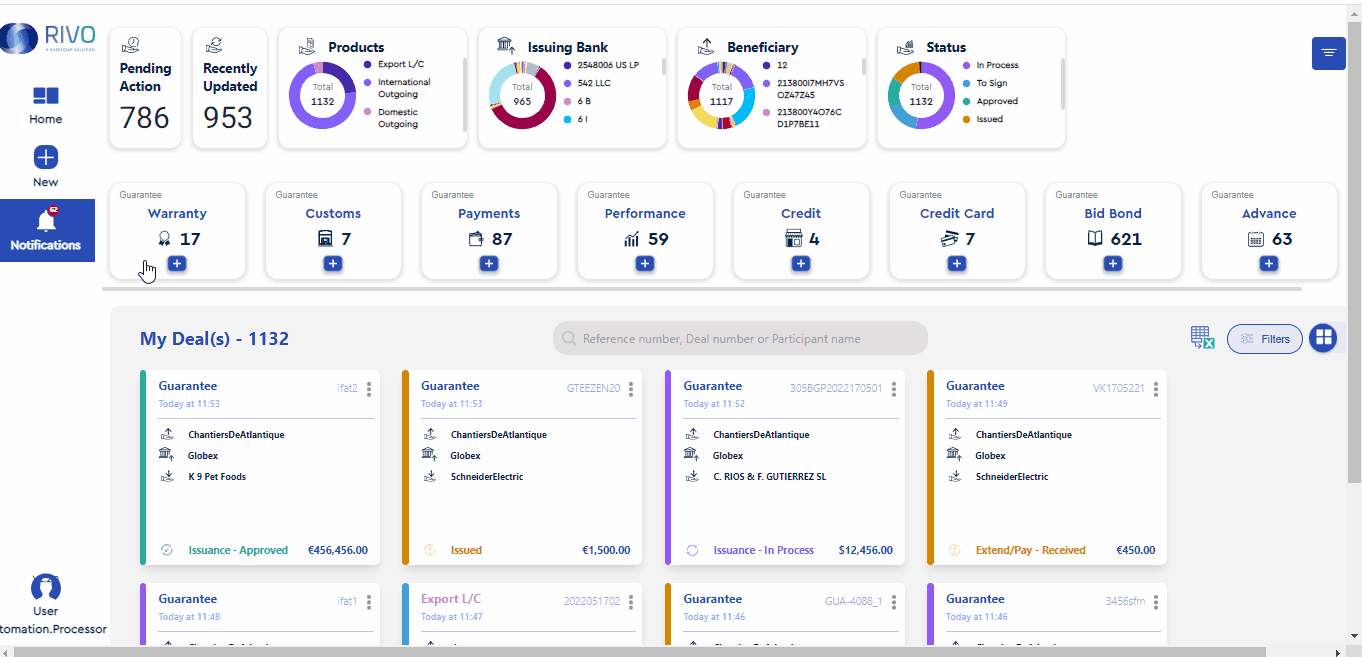Viewport: 1362px width, 657px height.
Task: Click the search deals input field
Action: [x=740, y=338]
